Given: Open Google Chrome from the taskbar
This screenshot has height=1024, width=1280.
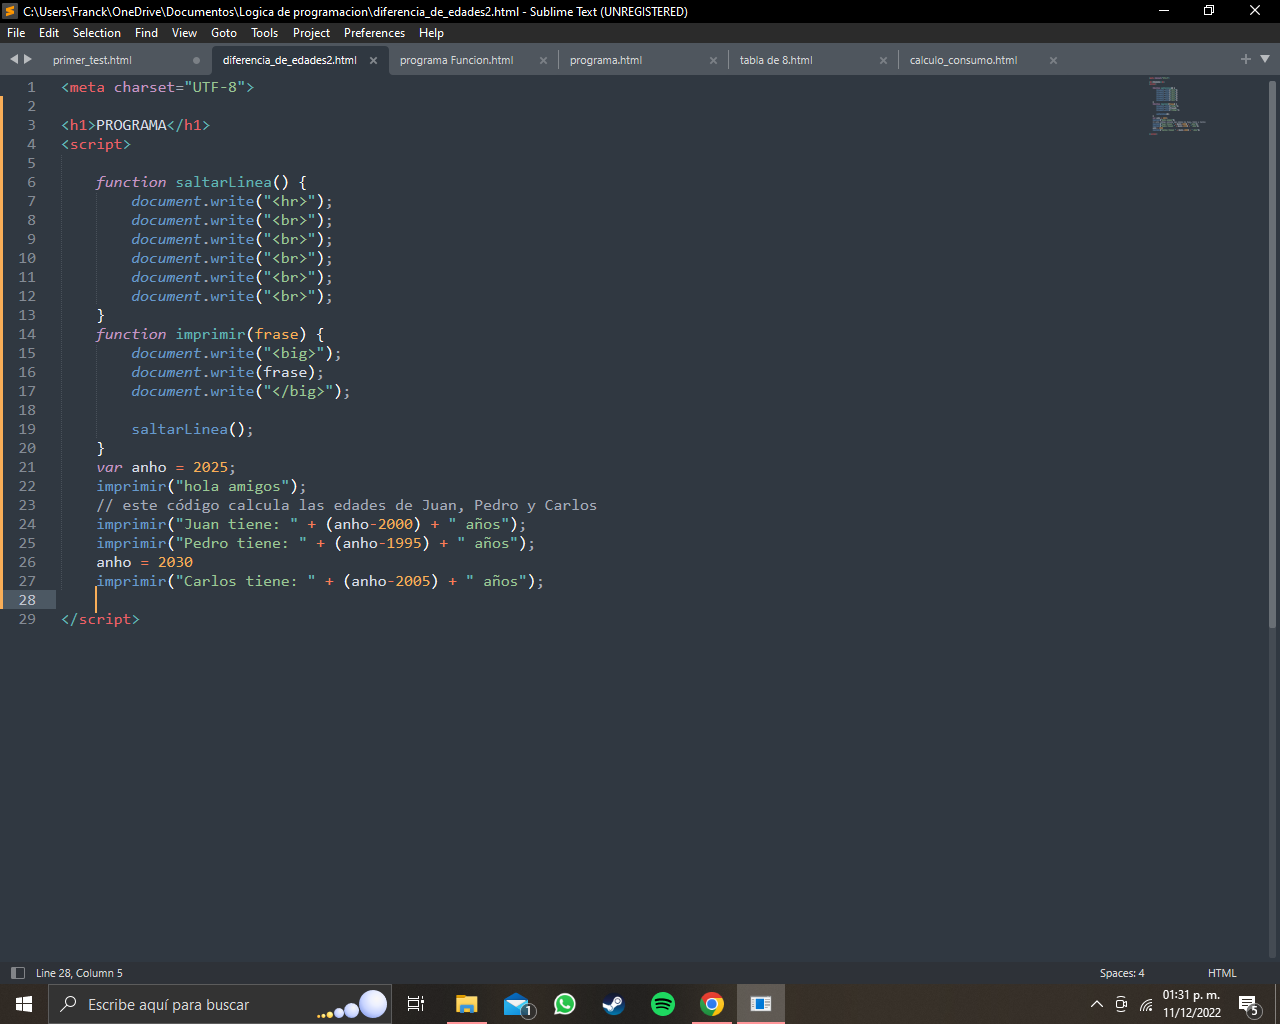Looking at the screenshot, I should click(712, 1004).
